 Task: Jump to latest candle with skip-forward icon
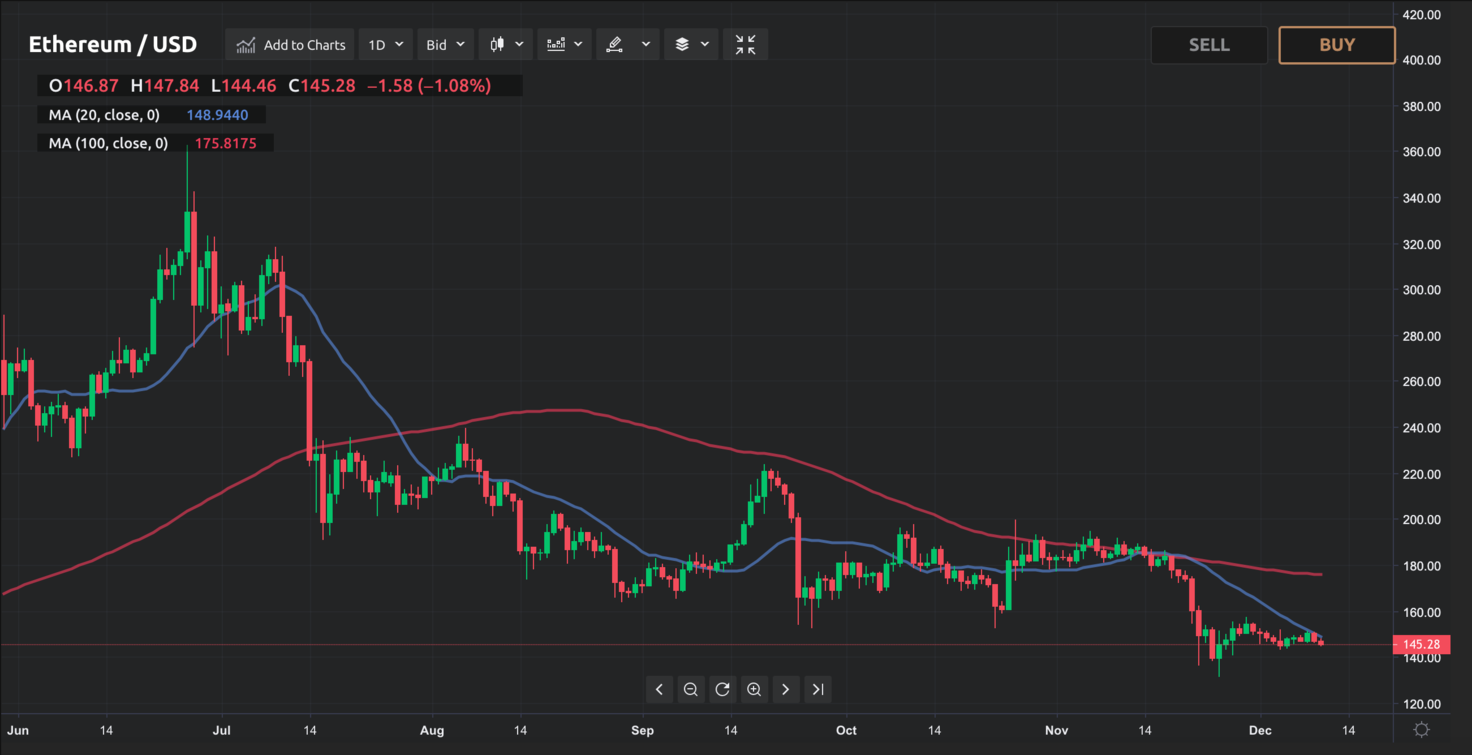[x=817, y=689]
